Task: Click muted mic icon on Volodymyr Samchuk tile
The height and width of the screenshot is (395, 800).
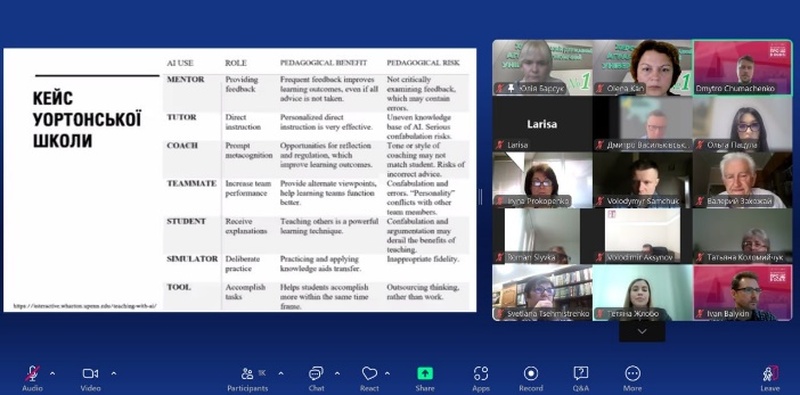Action: click(x=600, y=201)
